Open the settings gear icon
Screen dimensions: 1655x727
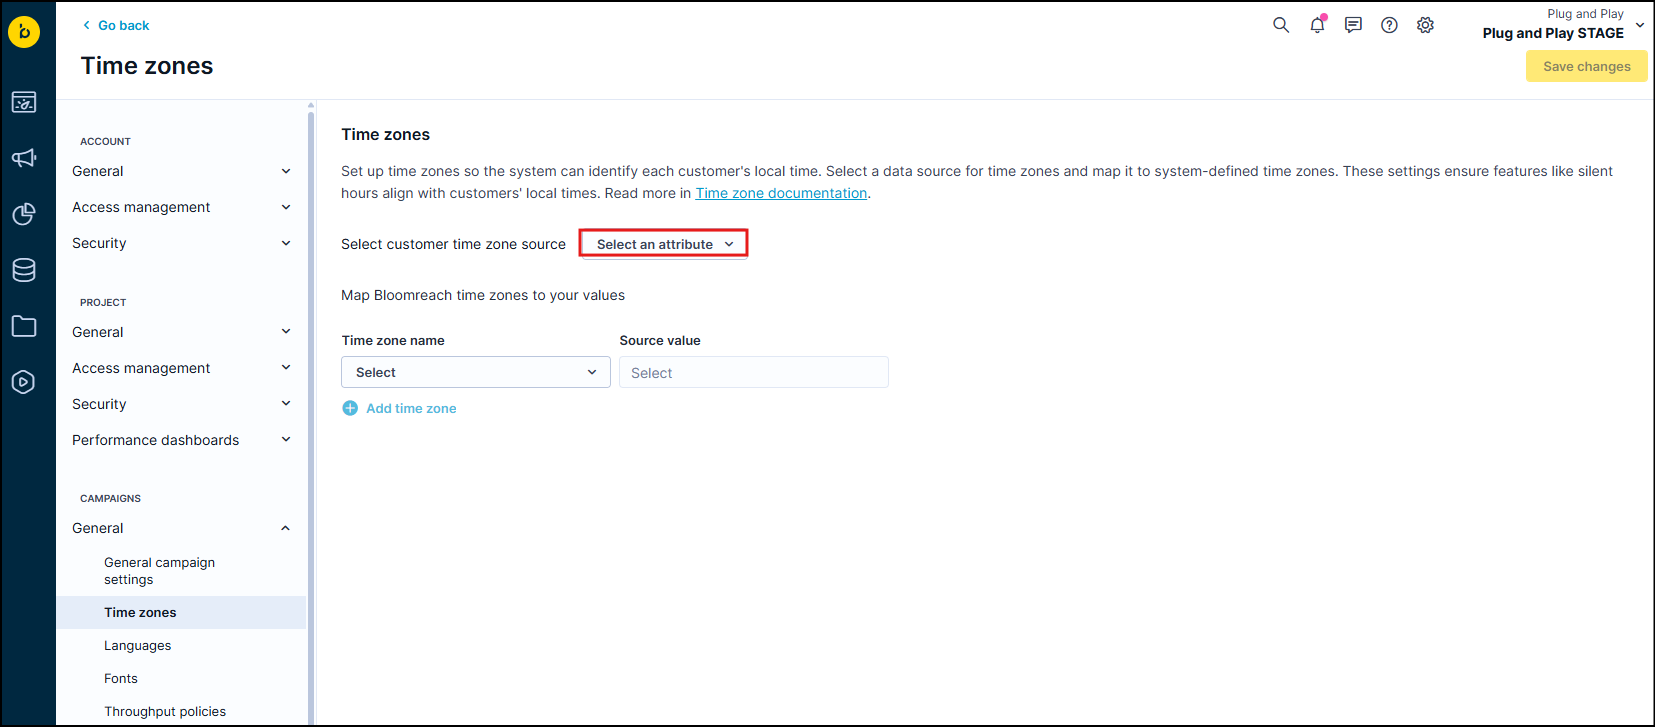[x=1425, y=25]
